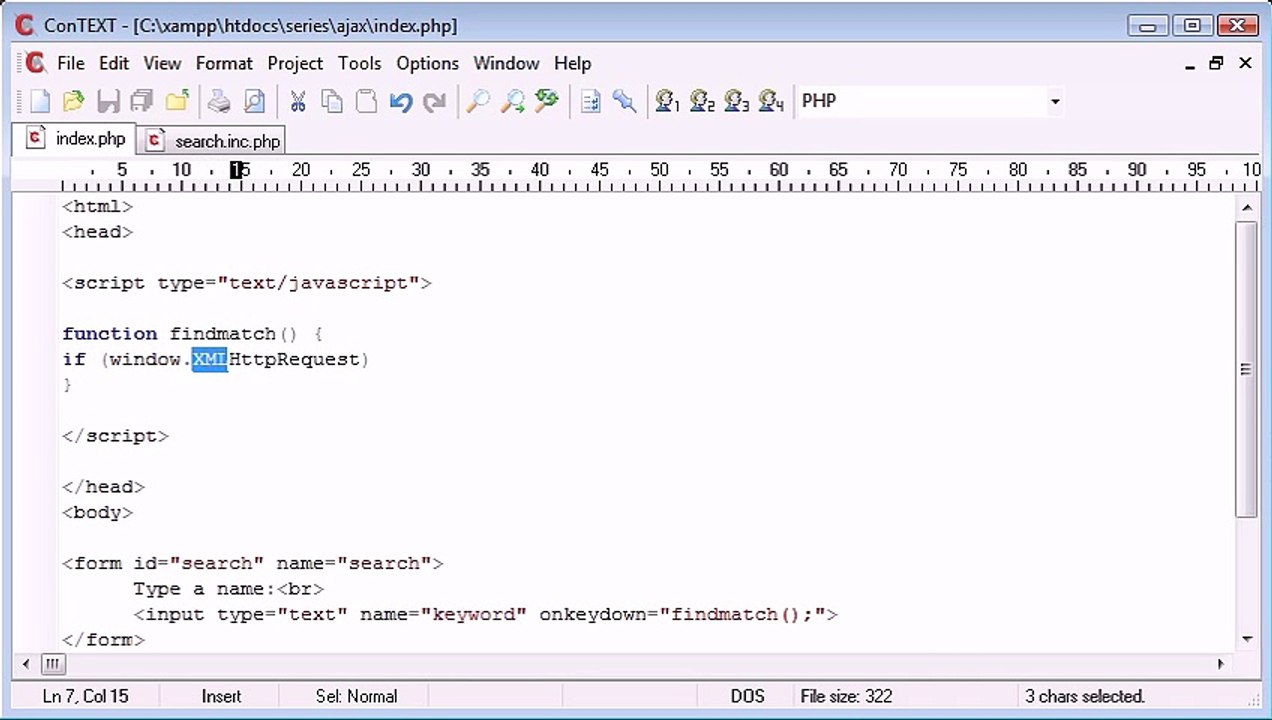Viewport: 1272px width, 720px height.
Task: Open a file using the folder icon
Action: (73, 101)
